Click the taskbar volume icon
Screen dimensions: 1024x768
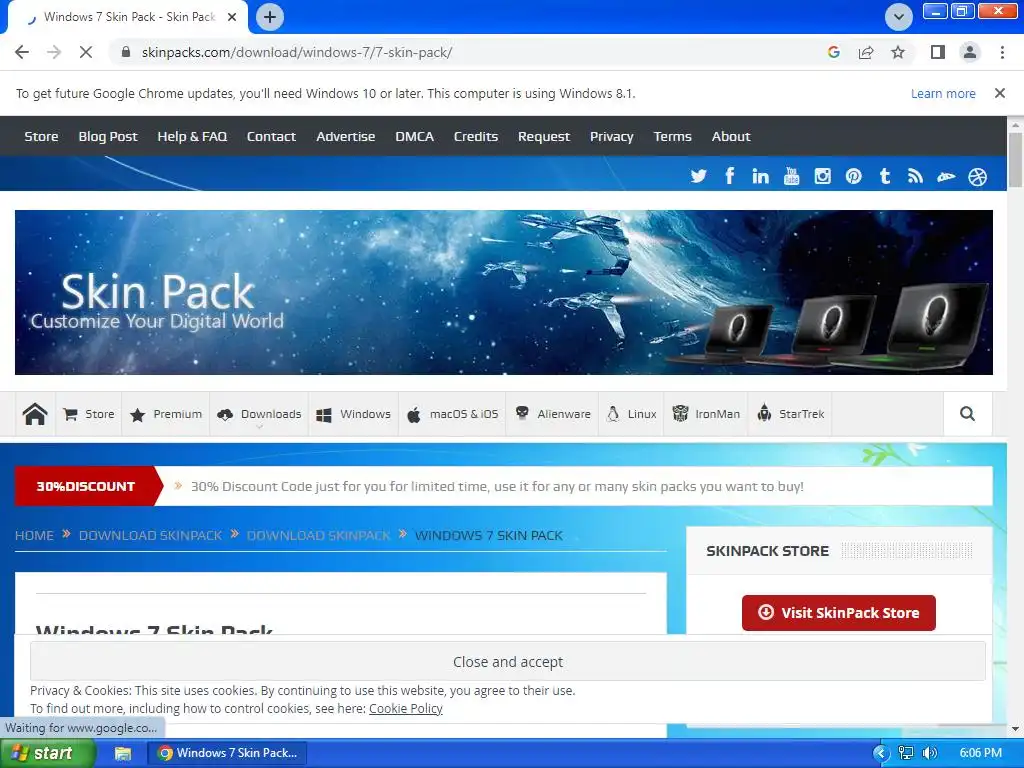pyautogui.click(x=929, y=753)
